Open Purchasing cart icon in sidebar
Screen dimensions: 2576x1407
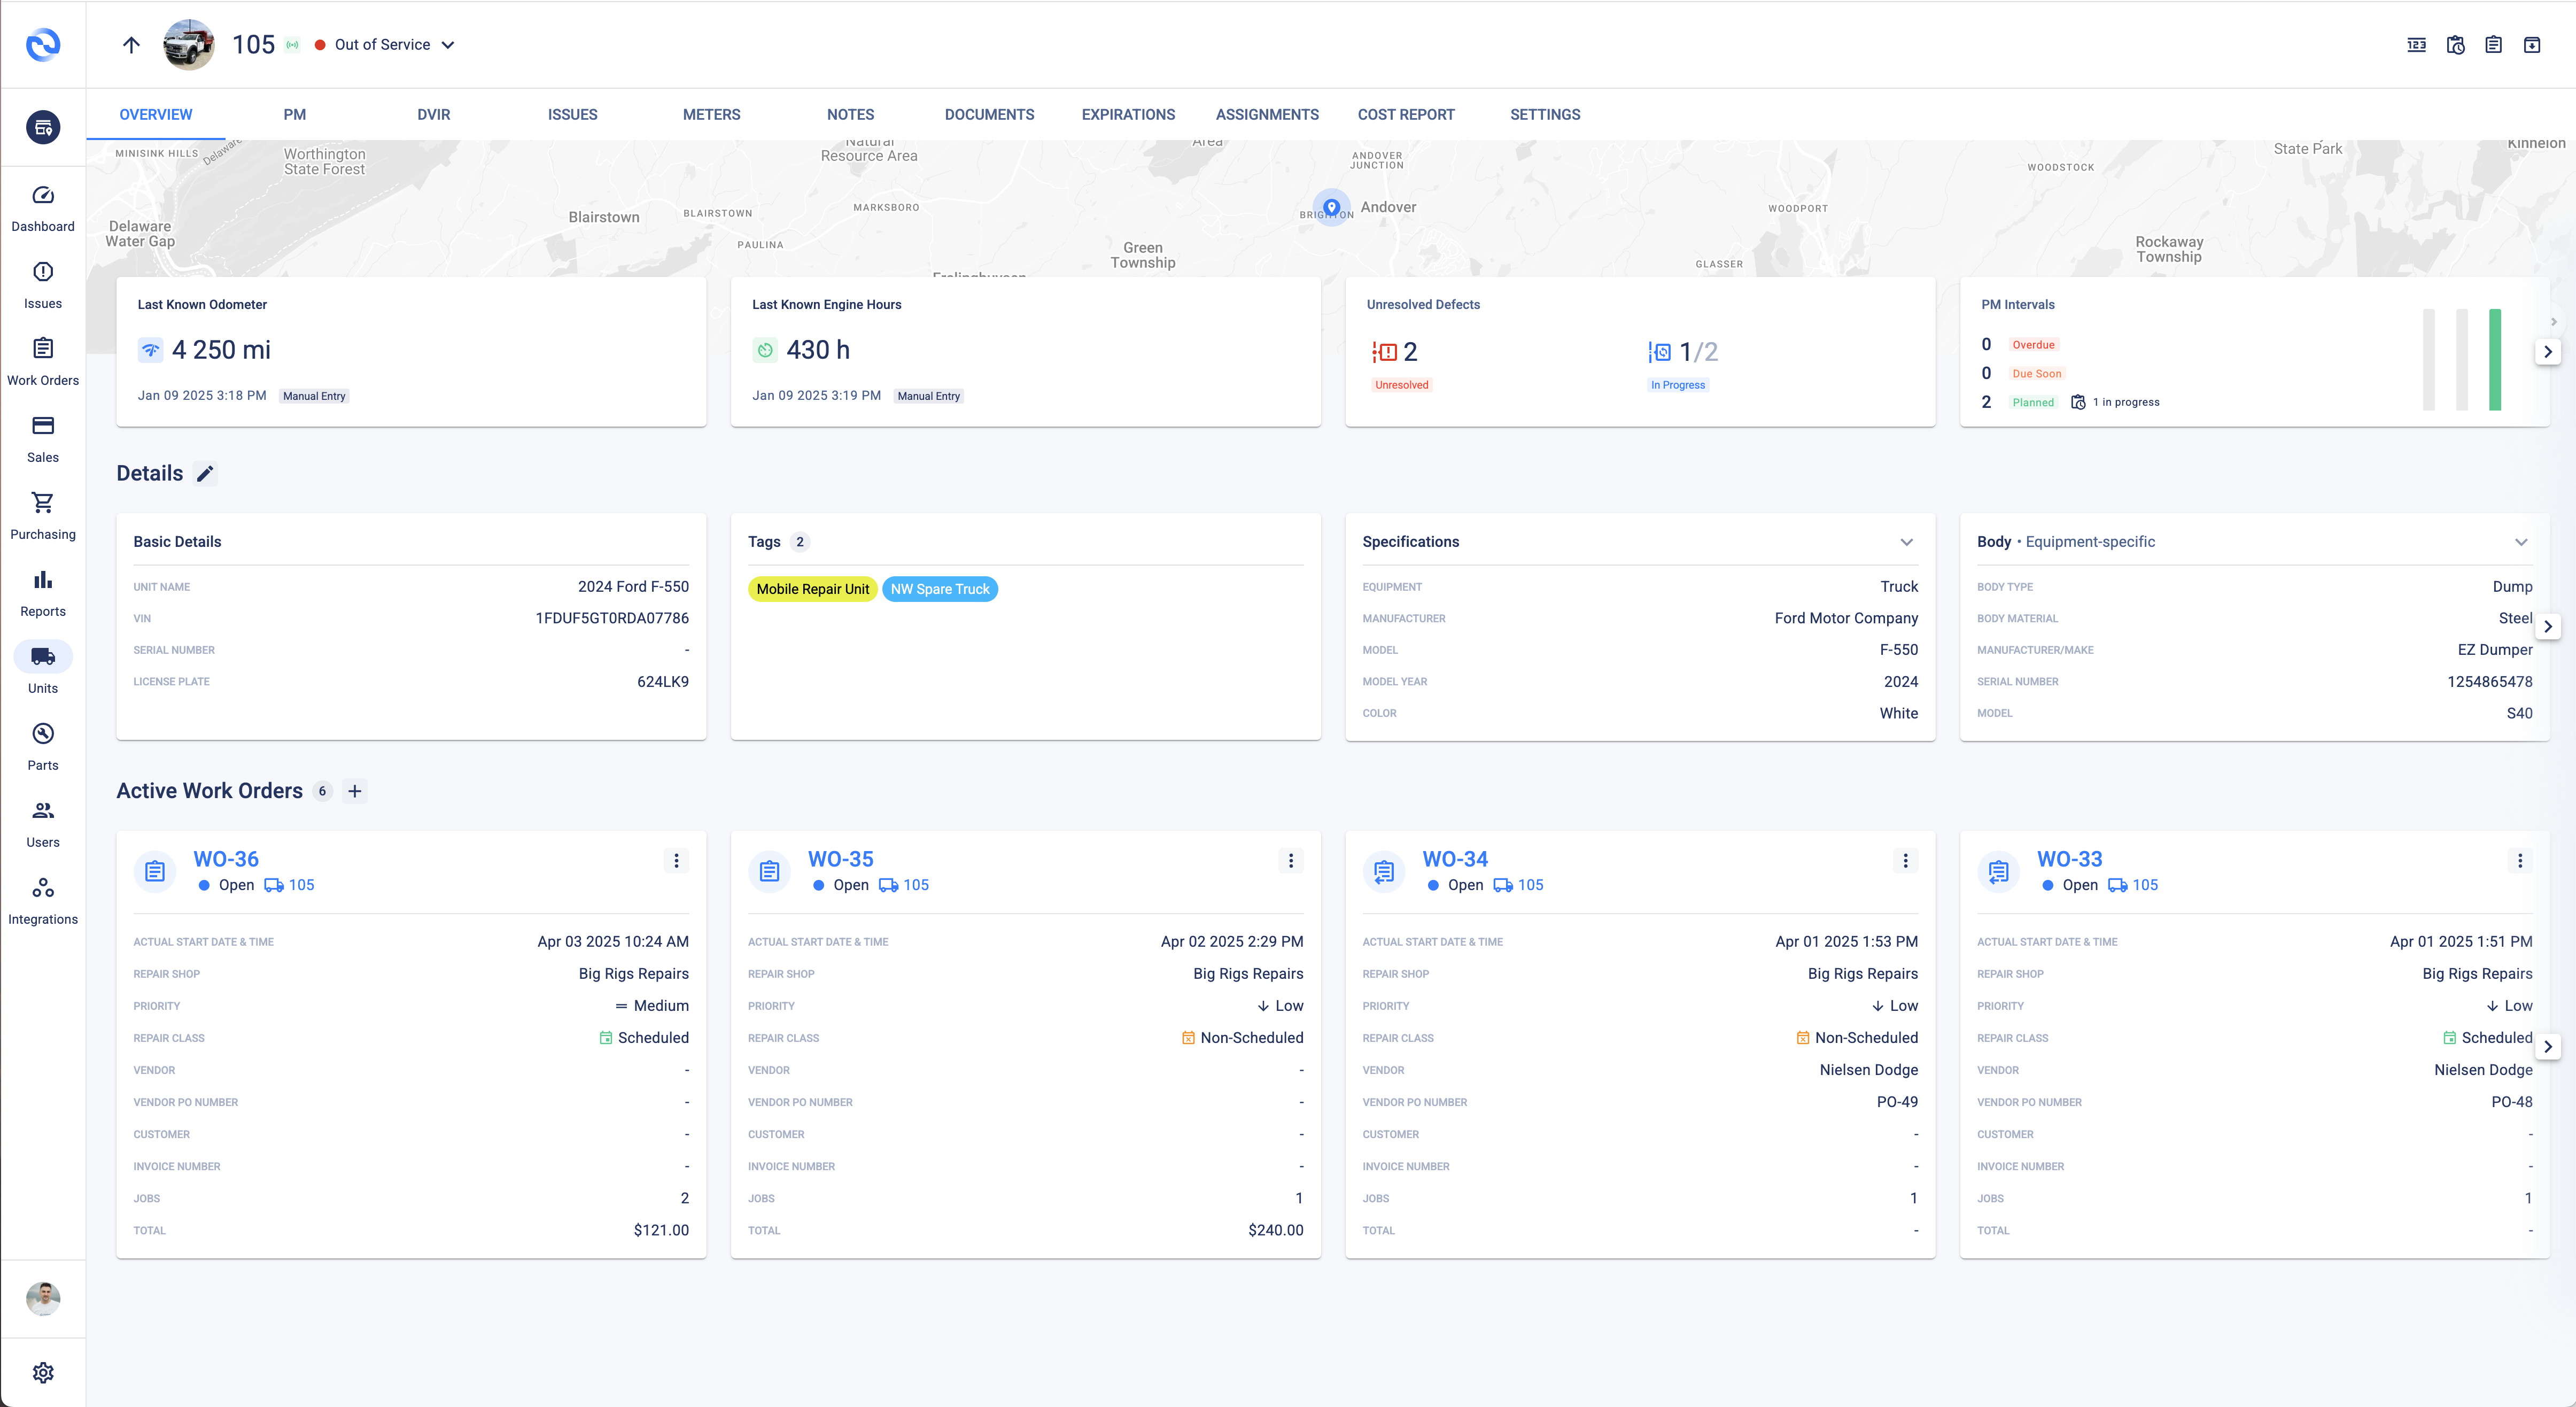pyautogui.click(x=42, y=503)
